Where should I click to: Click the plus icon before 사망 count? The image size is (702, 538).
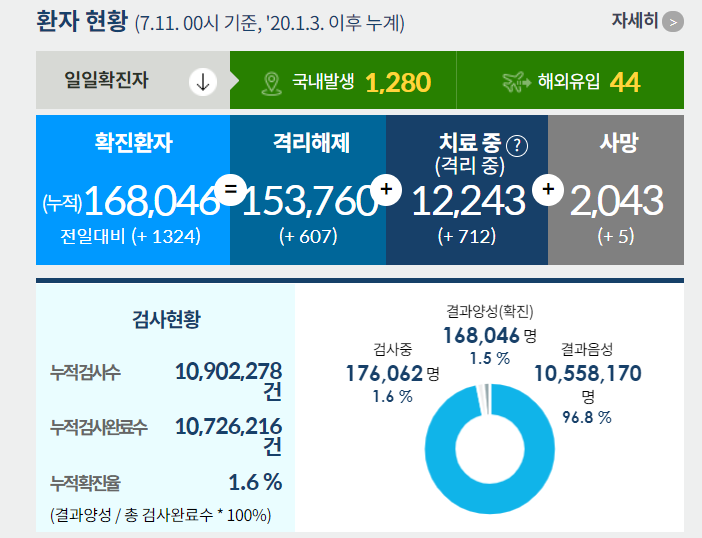click(x=547, y=189)
